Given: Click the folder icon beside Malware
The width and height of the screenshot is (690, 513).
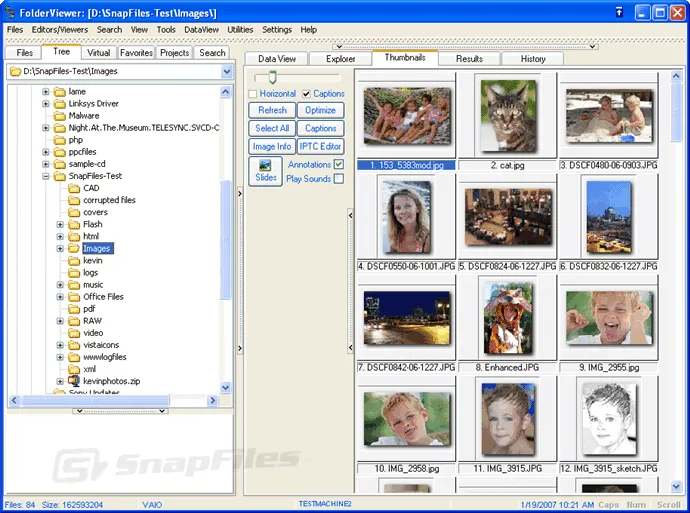Looking at the screenshot, I should [59, 116].
